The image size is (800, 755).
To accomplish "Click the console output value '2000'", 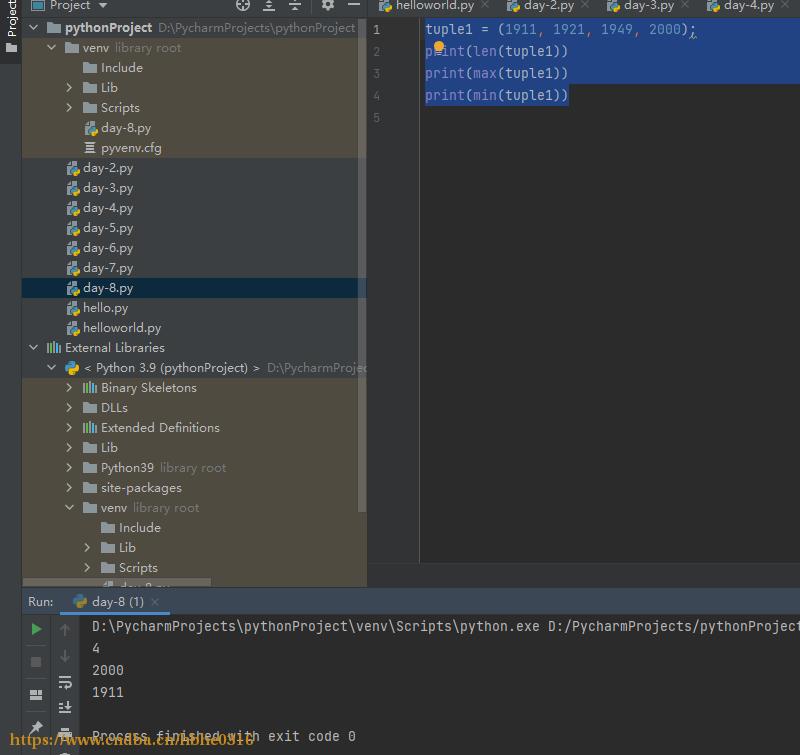I will (108, 670).
